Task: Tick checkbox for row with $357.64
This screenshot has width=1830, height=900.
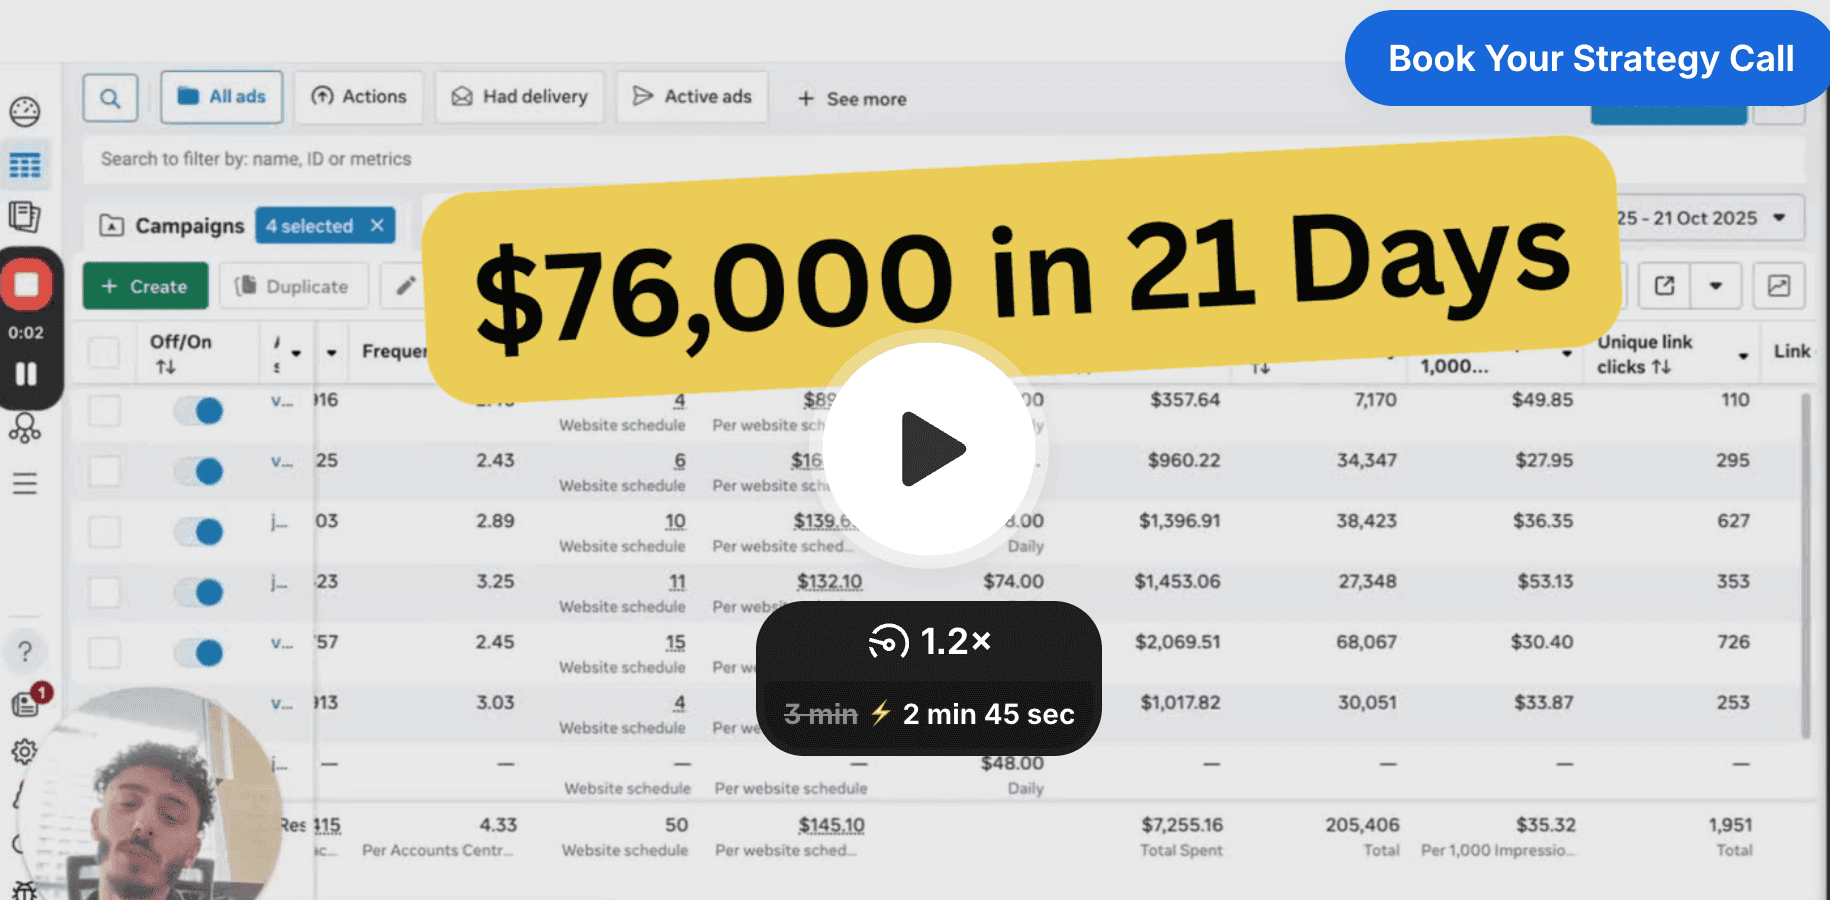Action: pyautogui.click(x=104, y=411)
